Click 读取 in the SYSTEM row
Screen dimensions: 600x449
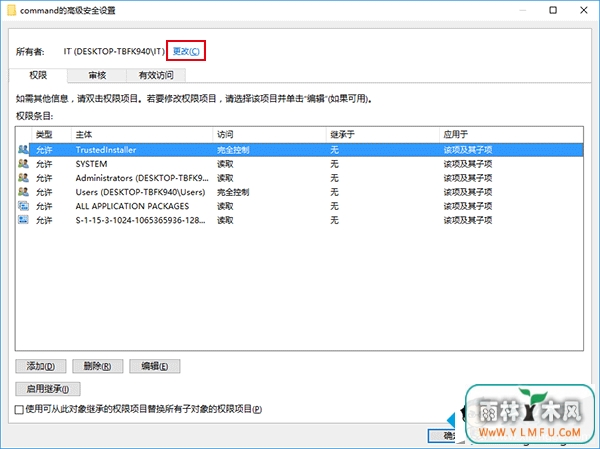tap(225, 164)
